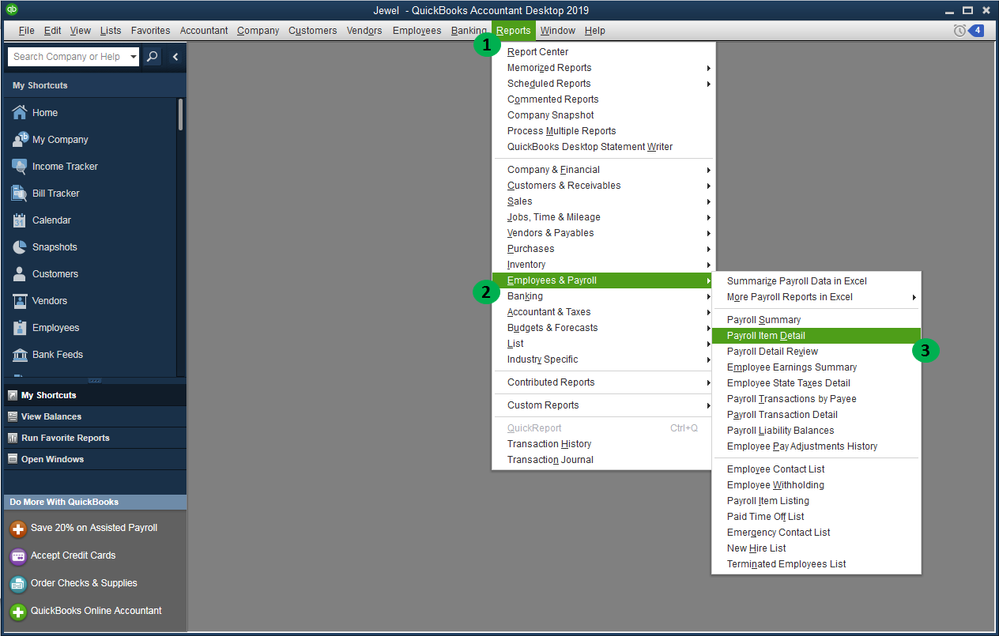Click View Balances button
999x636 pixels.
click(95, 416)
